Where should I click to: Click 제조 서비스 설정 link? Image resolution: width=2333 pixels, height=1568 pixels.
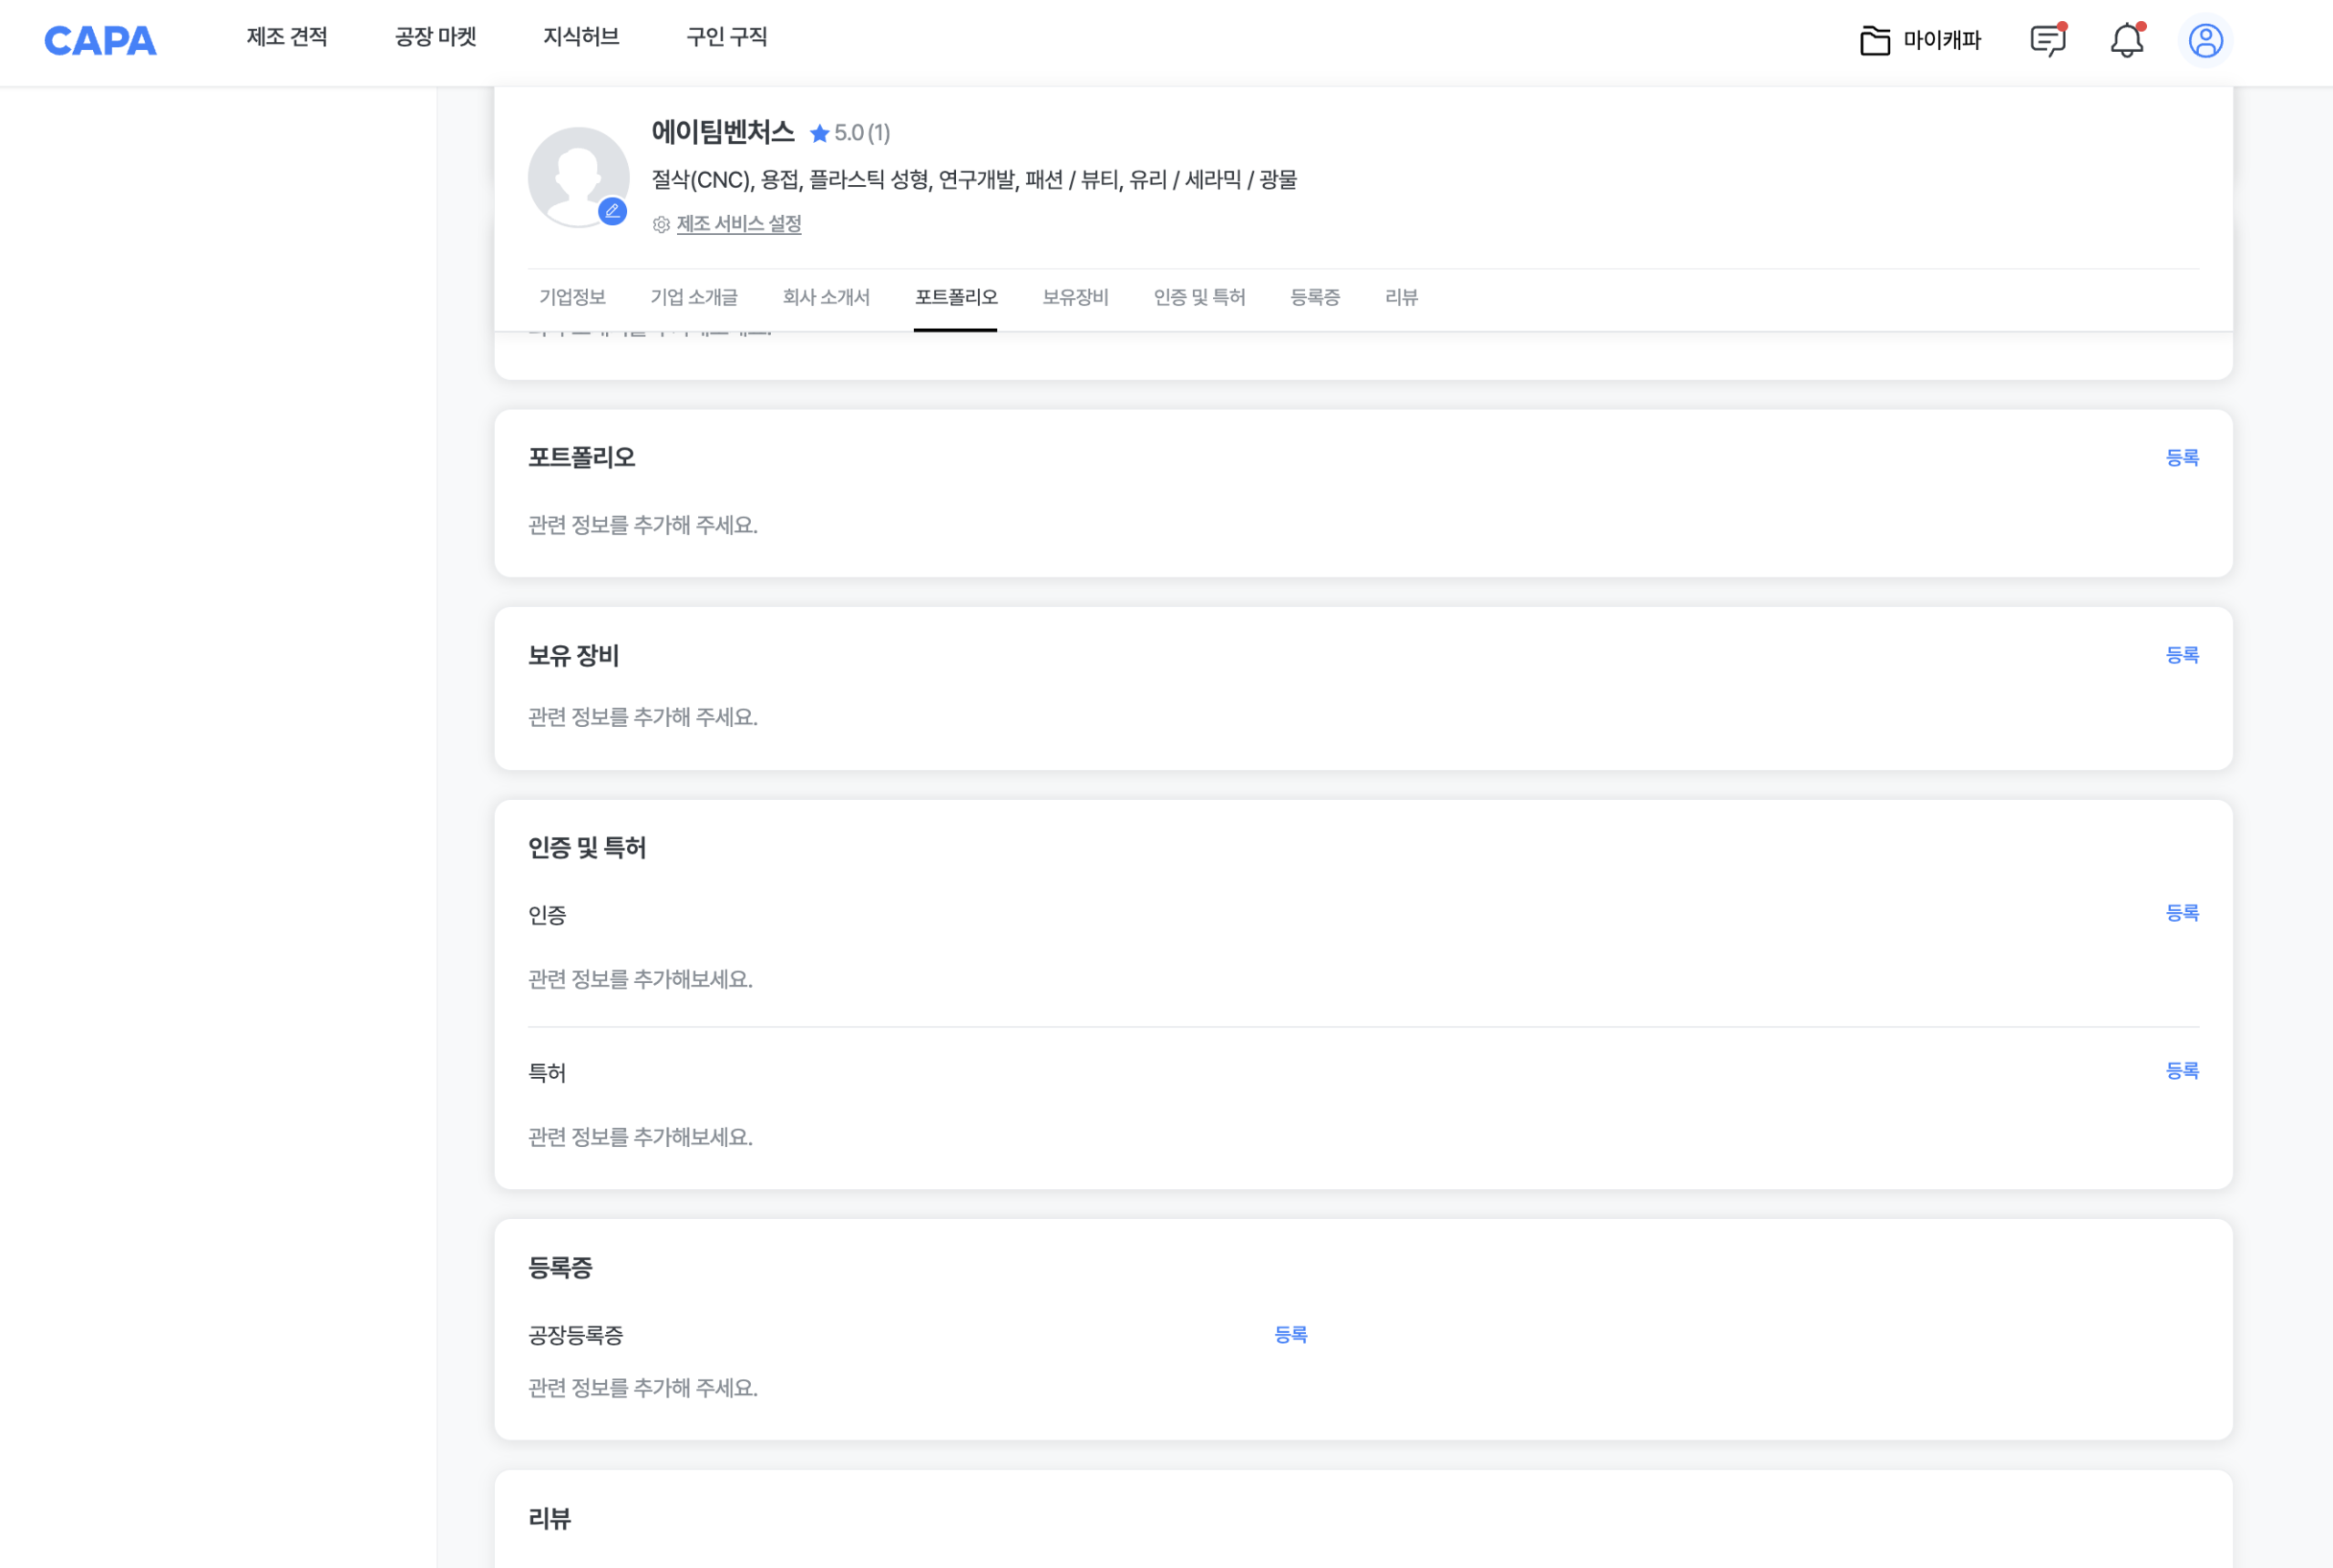(x=738, y=225)
